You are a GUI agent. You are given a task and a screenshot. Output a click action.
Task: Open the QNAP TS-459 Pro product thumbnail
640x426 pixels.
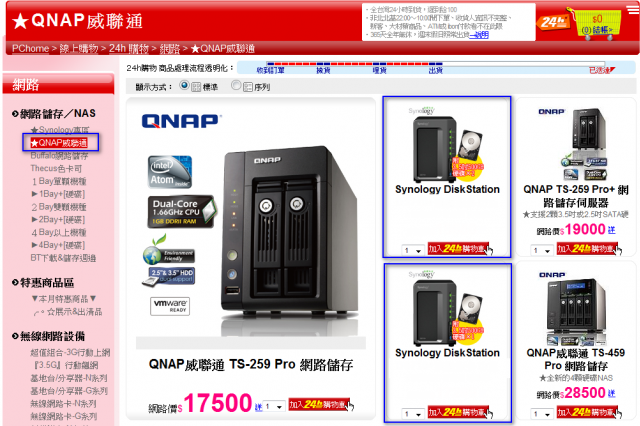click(576, 308)
